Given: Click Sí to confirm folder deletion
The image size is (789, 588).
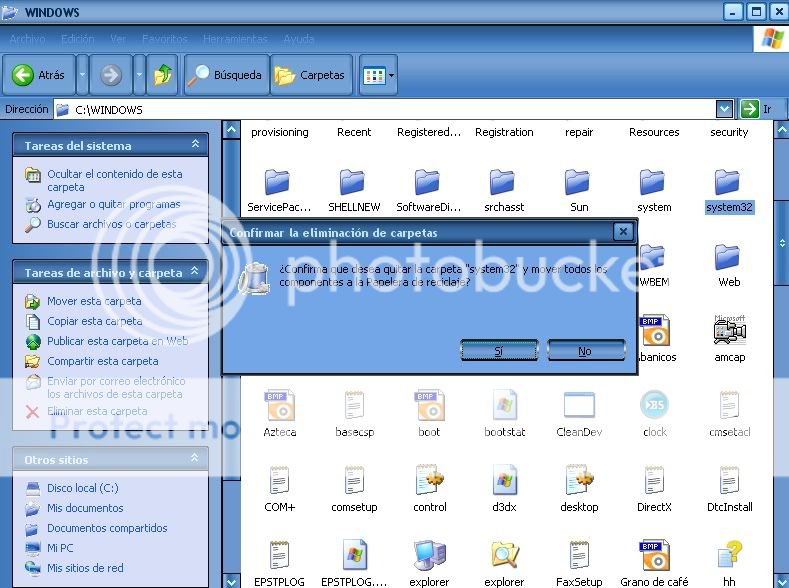Looking at the screenshot, I should coord(499,350).
